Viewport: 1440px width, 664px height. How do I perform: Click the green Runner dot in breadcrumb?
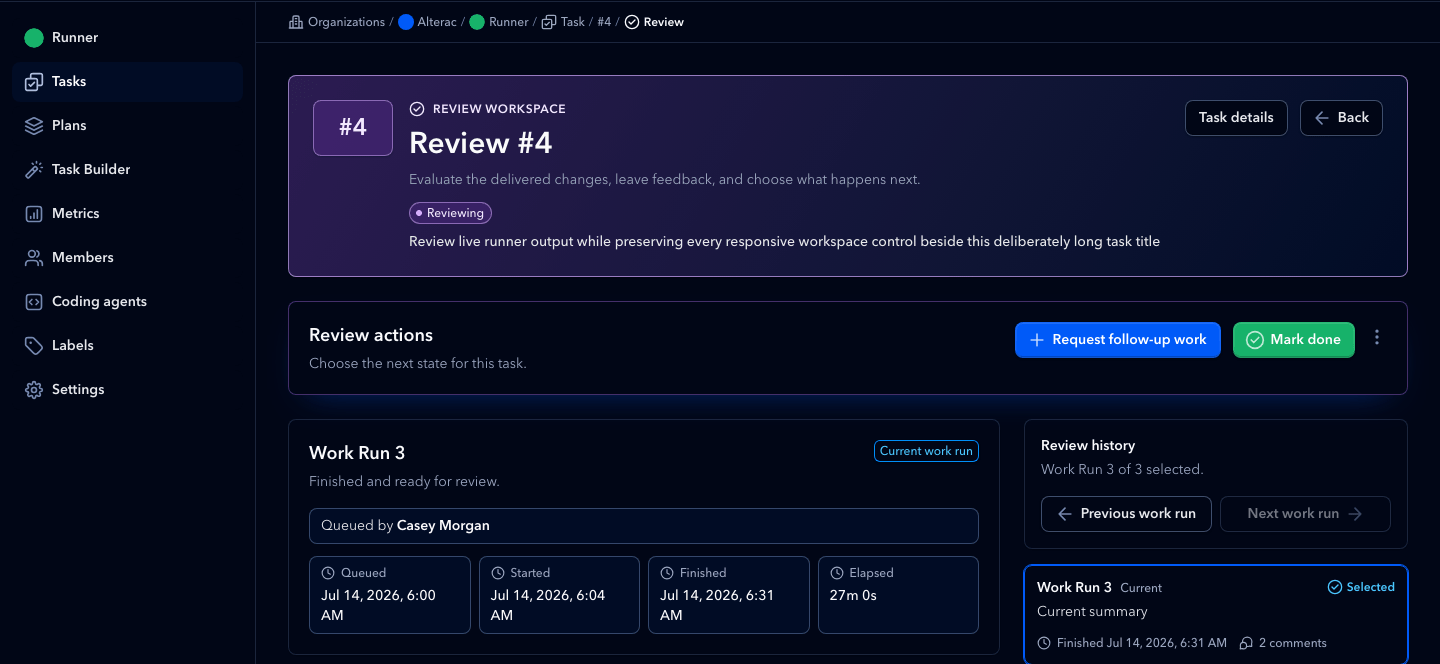477,22
